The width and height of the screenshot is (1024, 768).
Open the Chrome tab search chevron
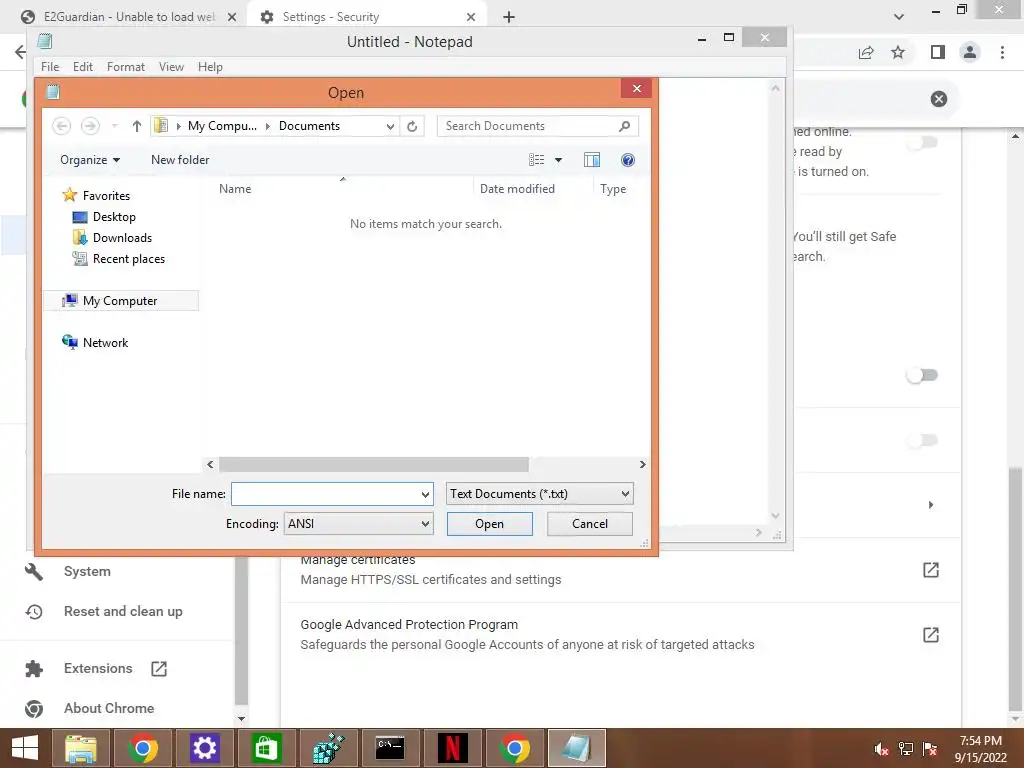click(899, 17)
